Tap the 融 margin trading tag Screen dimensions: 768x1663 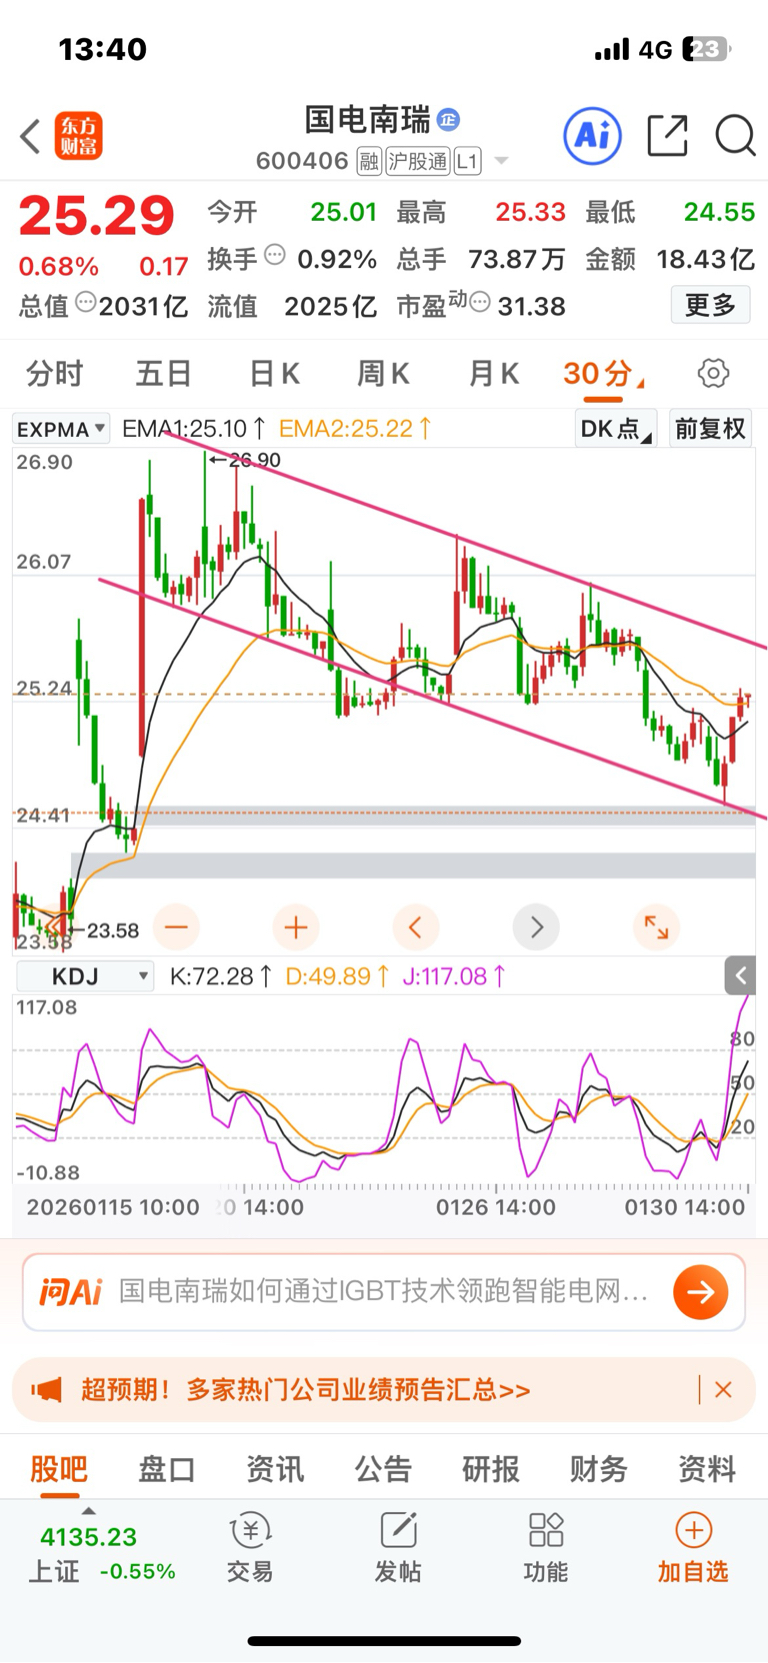(x=369, y=161)
